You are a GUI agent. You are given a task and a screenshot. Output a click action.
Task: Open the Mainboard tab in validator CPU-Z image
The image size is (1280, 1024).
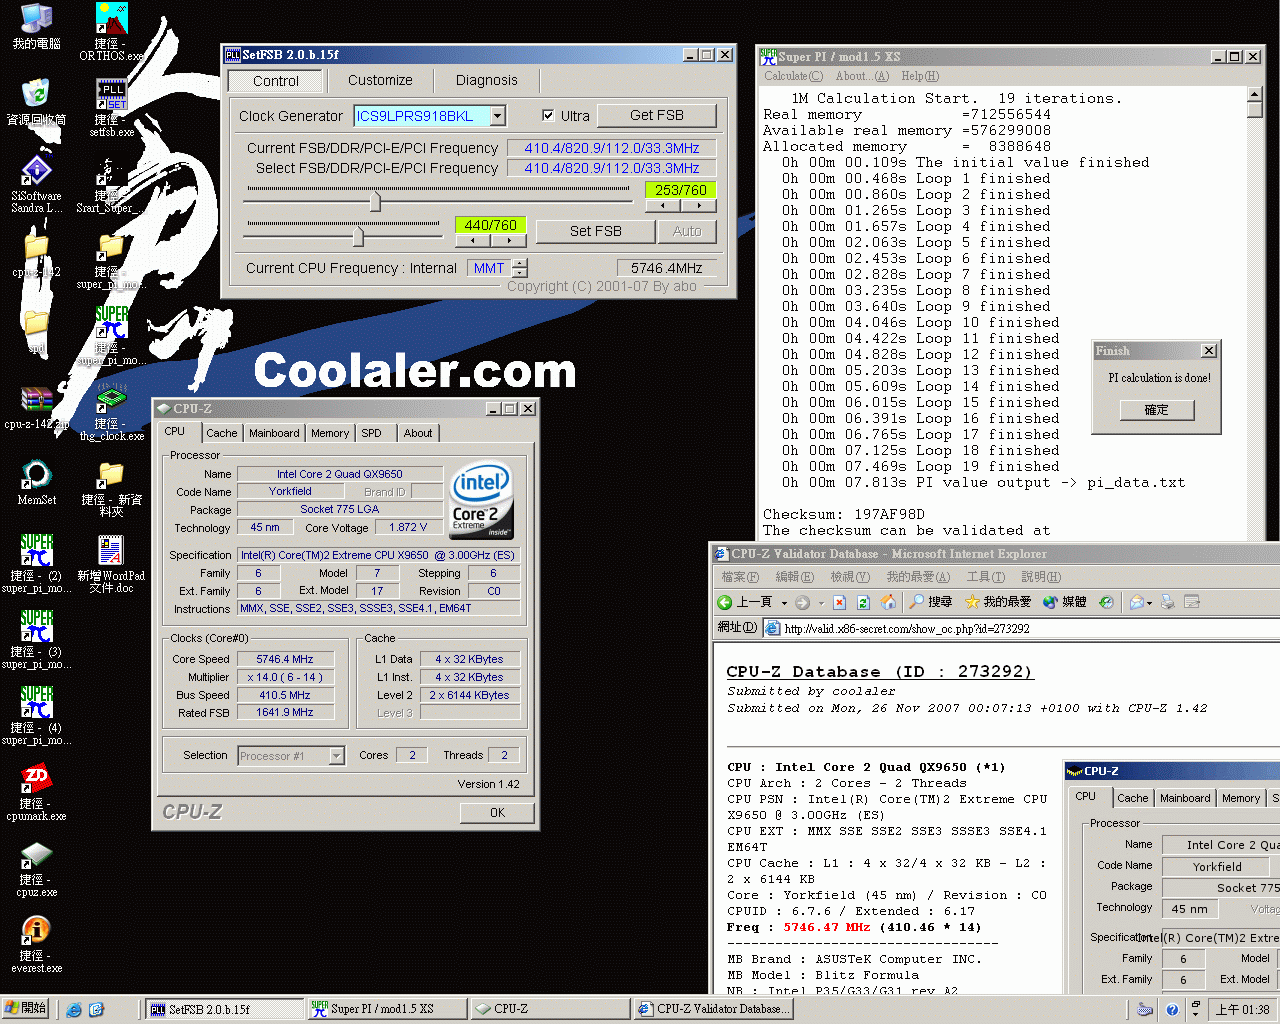1185,798
